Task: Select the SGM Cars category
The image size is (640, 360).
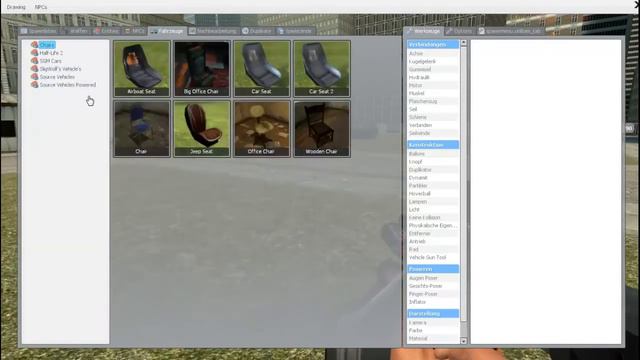Action: (51, 61)
